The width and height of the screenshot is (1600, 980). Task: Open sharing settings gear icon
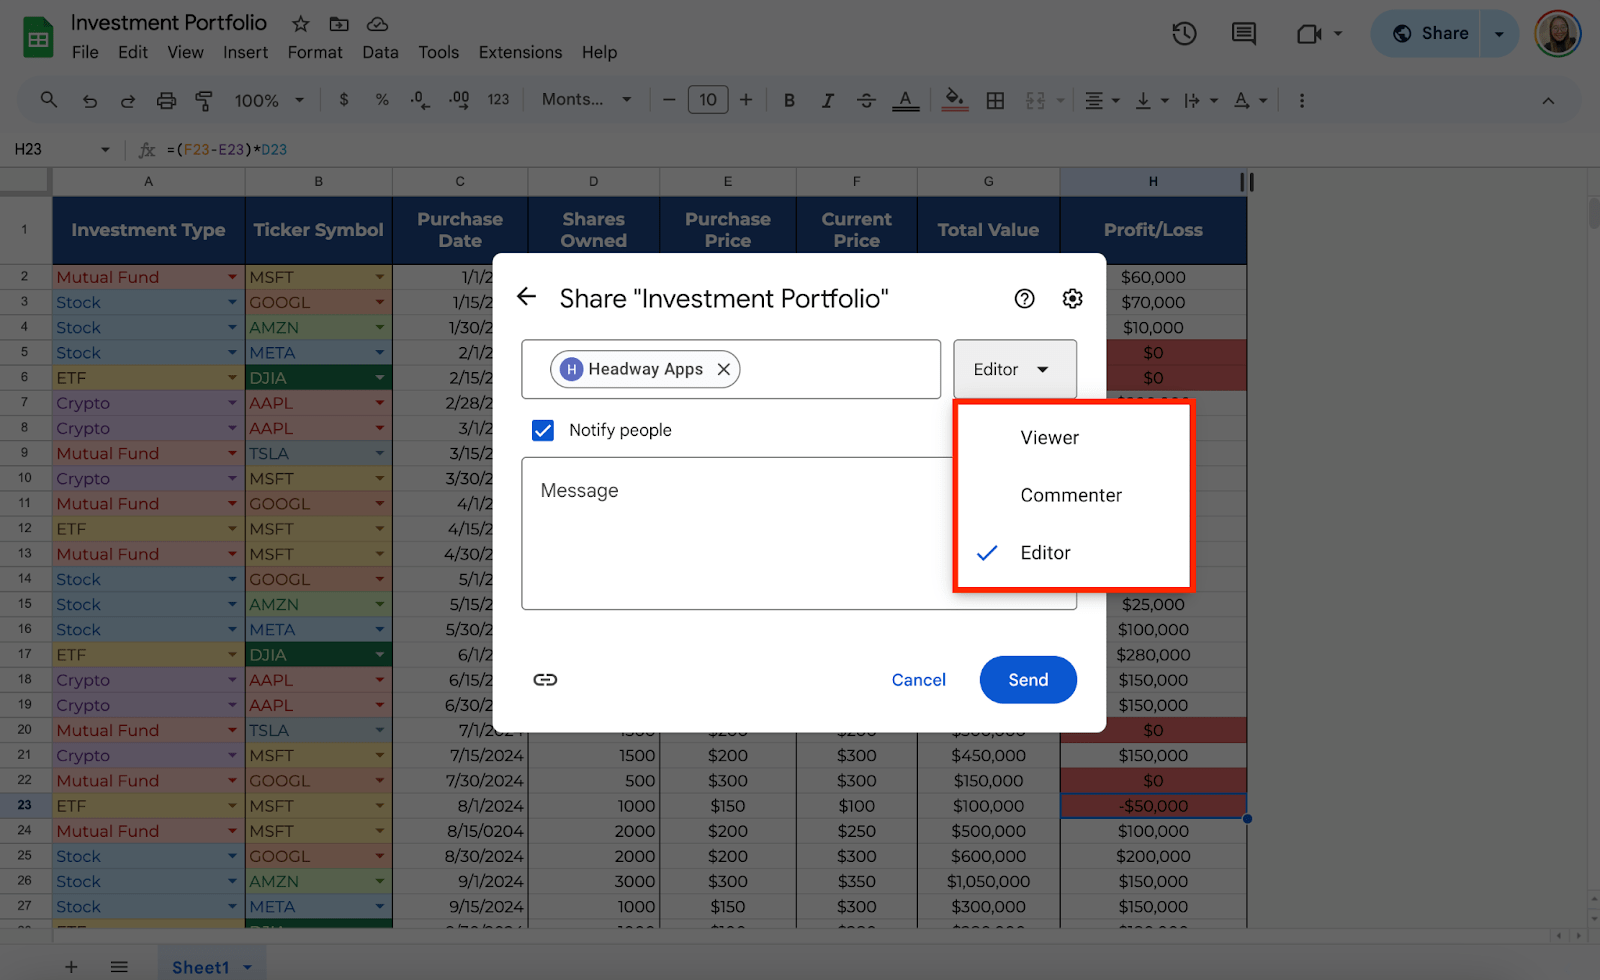1072,299
